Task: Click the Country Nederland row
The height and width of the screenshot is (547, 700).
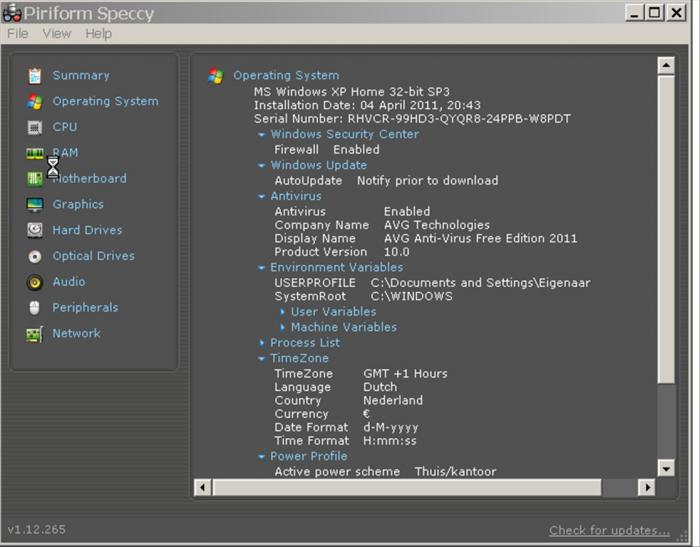Action: (349, 401)
